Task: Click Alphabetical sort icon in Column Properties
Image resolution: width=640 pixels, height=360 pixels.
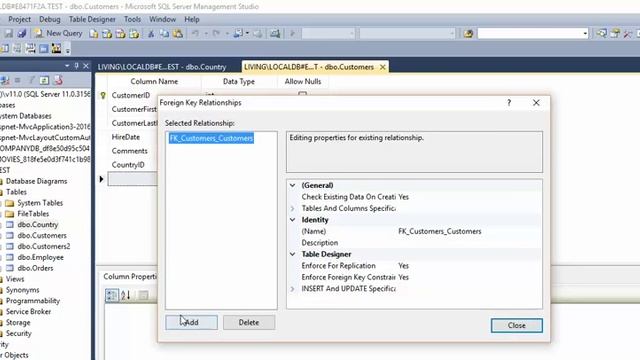Action: click(x=126, y=295)
